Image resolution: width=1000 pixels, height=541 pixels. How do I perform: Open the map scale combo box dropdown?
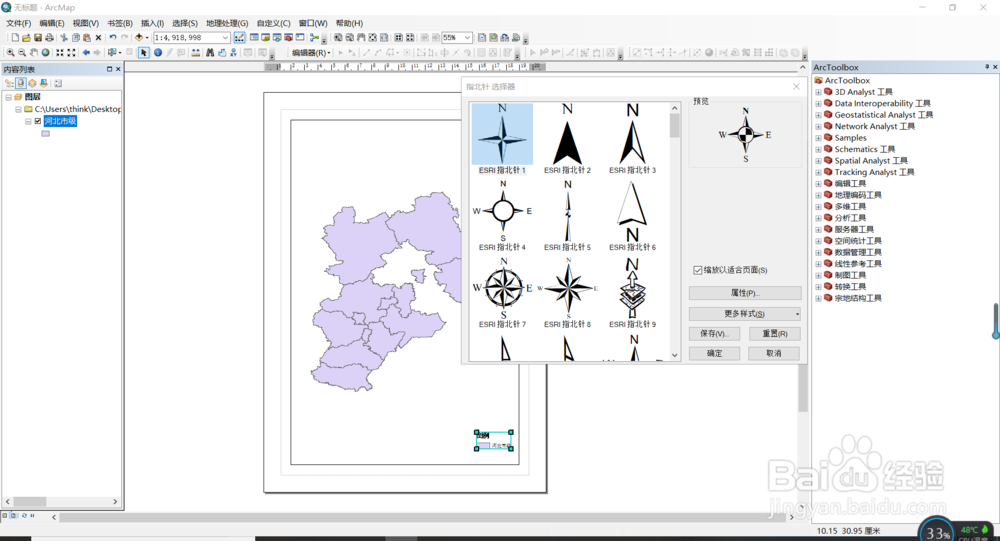(224, 38)
